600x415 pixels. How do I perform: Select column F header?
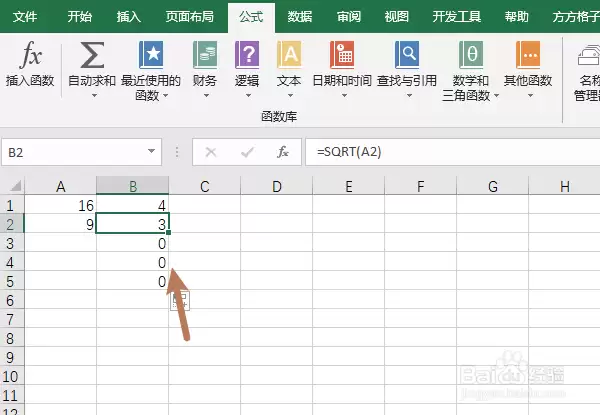(421, 186)
